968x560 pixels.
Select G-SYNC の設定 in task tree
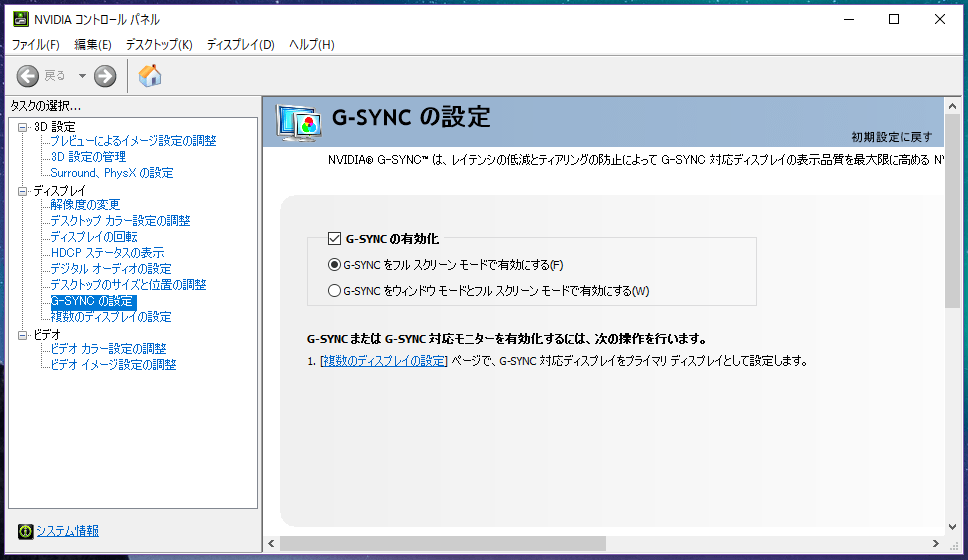coord(93,301)
